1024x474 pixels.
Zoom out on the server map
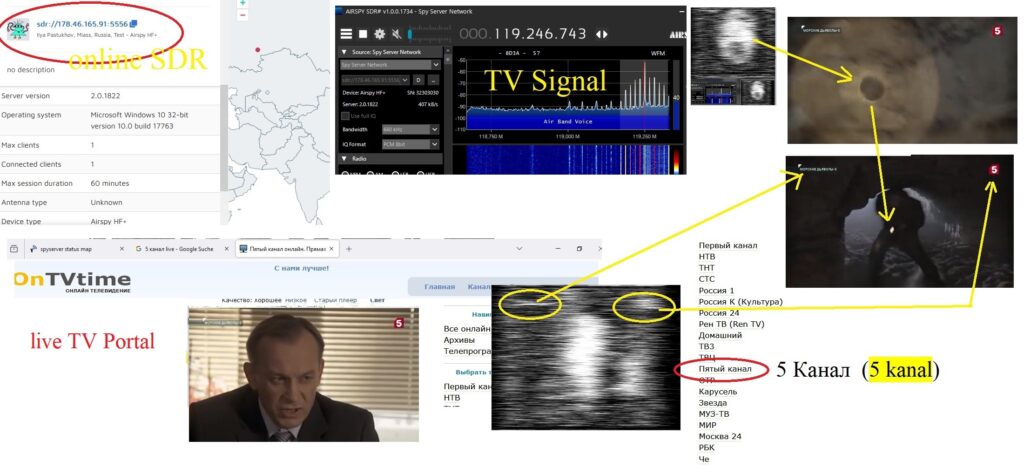(x=243, y=16)
